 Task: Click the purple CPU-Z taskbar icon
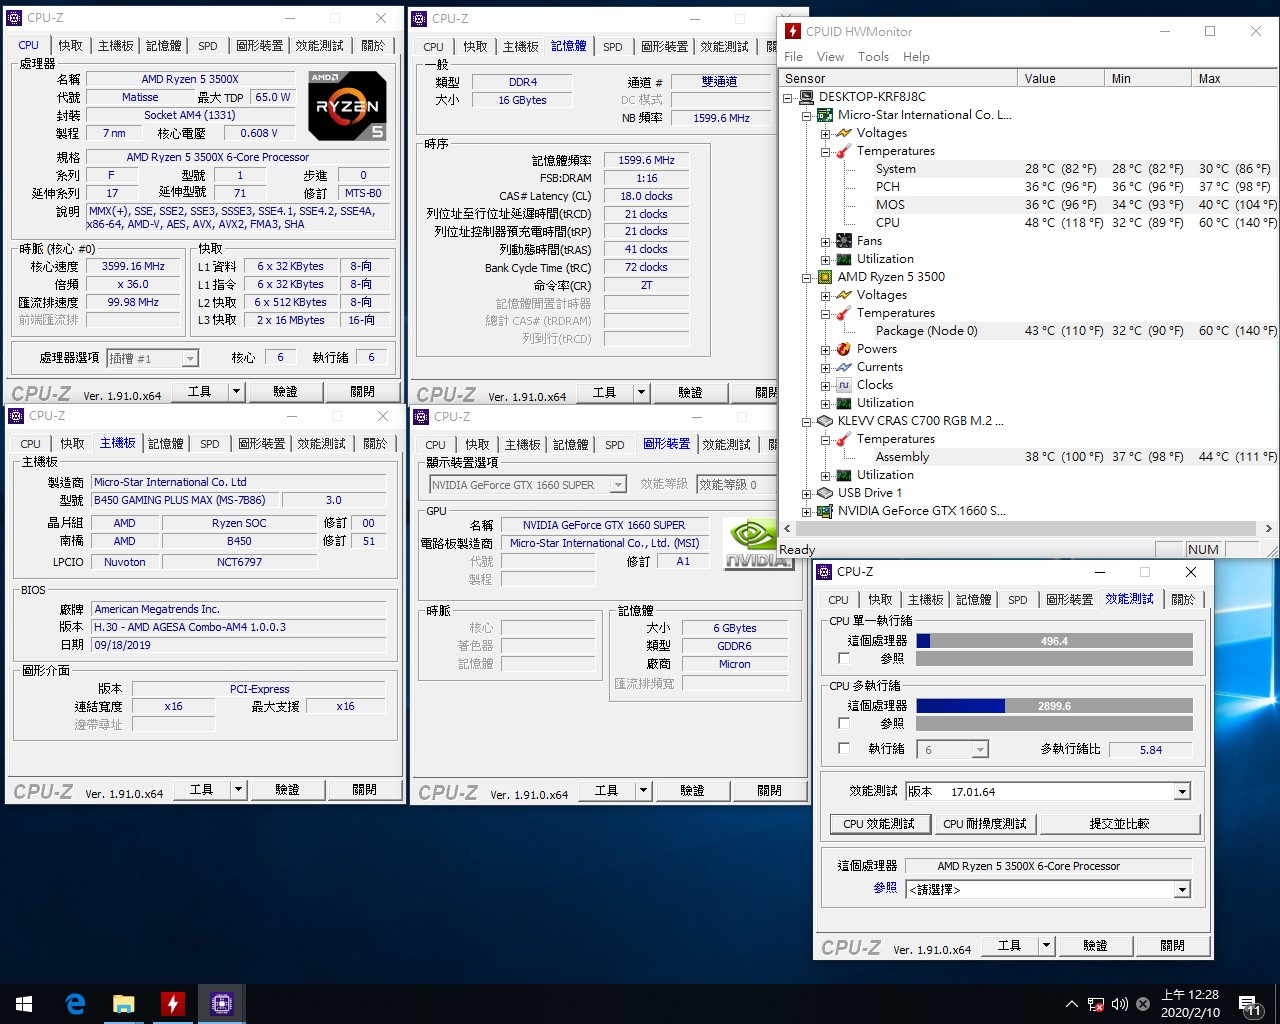pyautogui.click(x=221, y=1004)
